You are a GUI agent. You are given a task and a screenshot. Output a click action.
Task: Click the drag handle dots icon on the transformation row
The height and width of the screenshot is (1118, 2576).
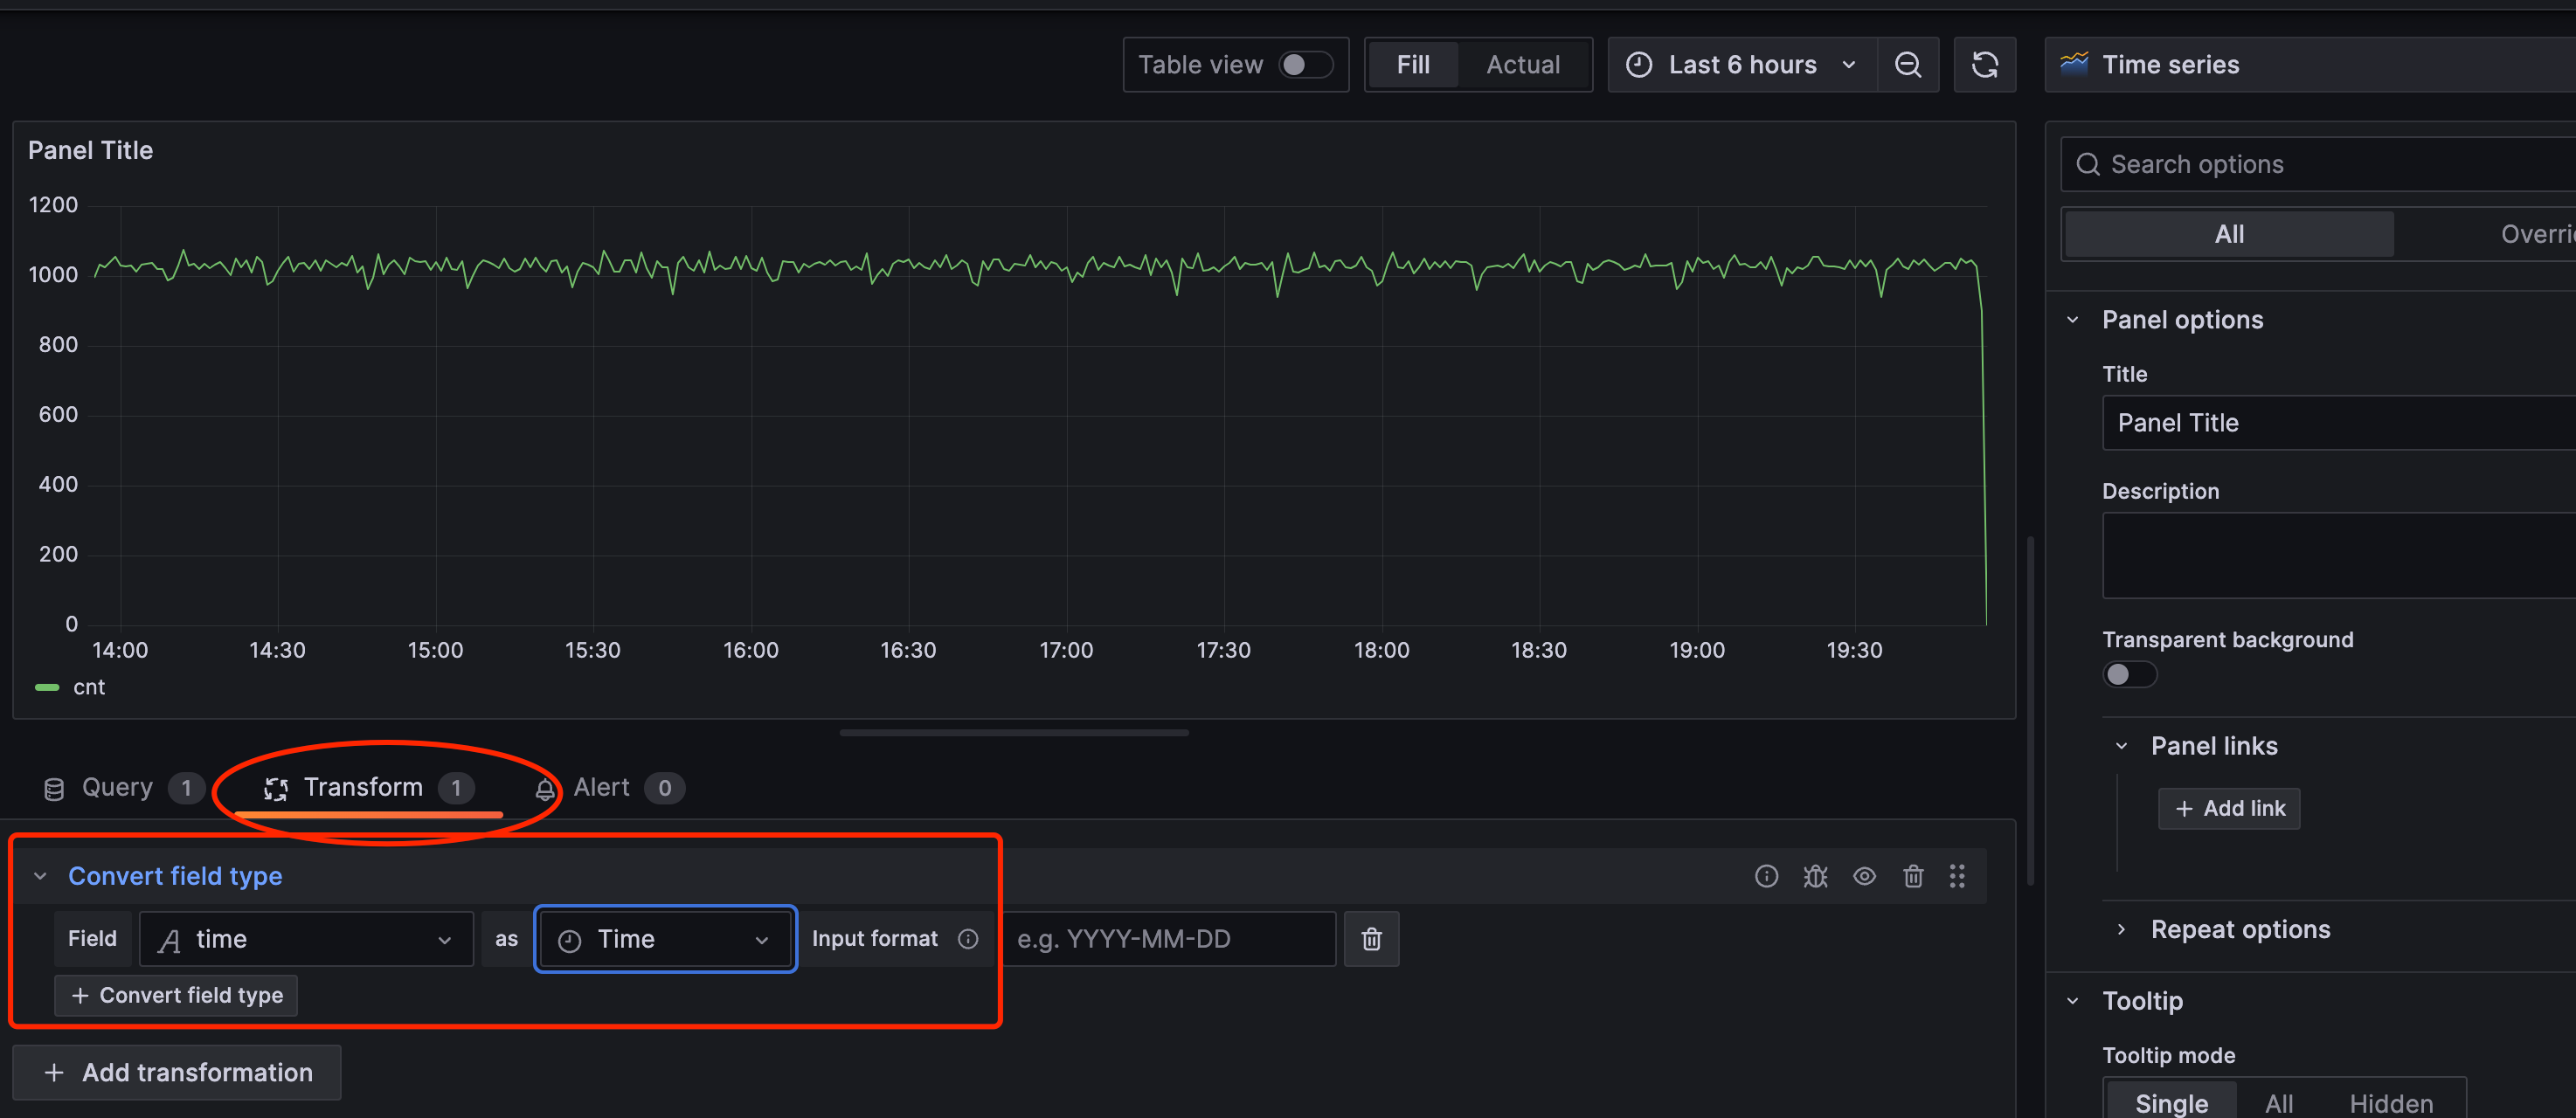click(x=1957, y=876)
